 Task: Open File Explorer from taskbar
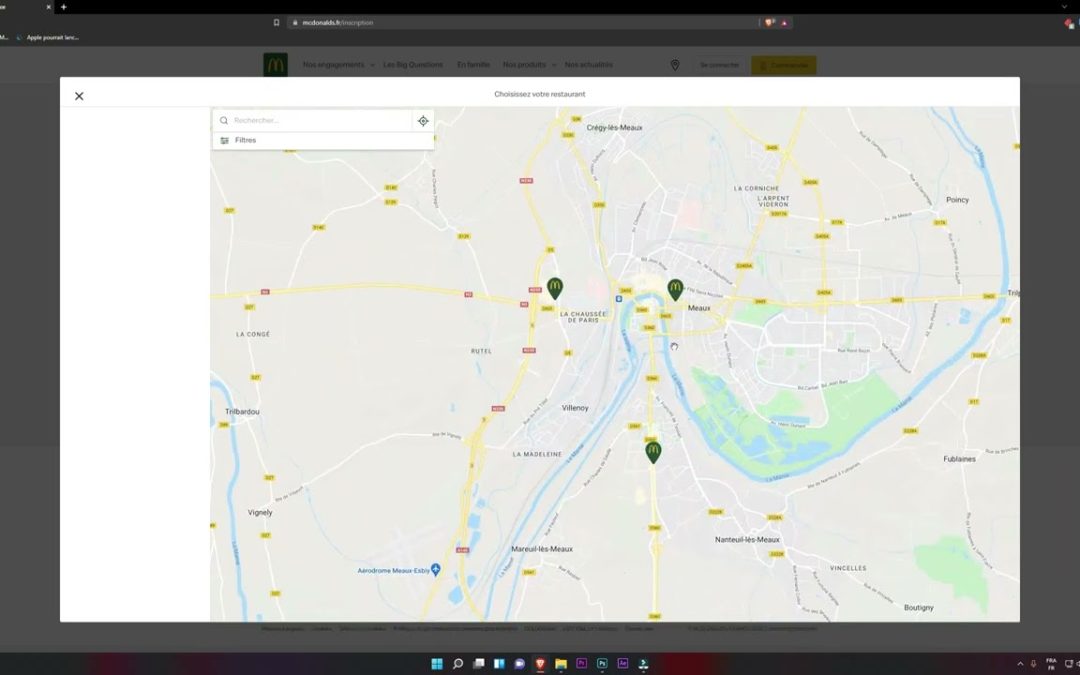[x=561, y=663]
